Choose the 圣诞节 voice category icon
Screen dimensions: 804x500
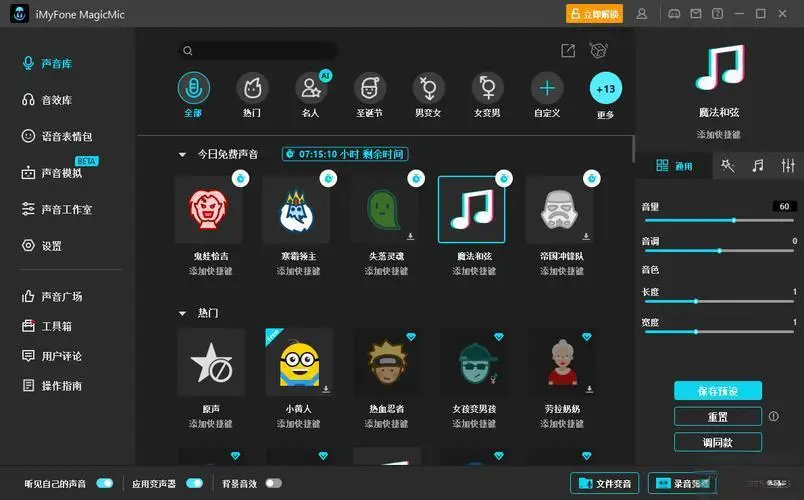click(x=370, y=88)
